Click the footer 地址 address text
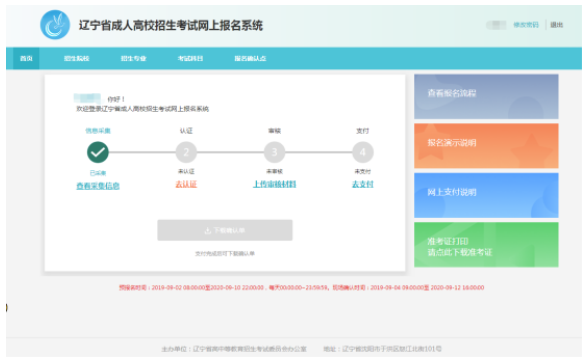This screenshot has width=587, height=360. pos(382,349)
